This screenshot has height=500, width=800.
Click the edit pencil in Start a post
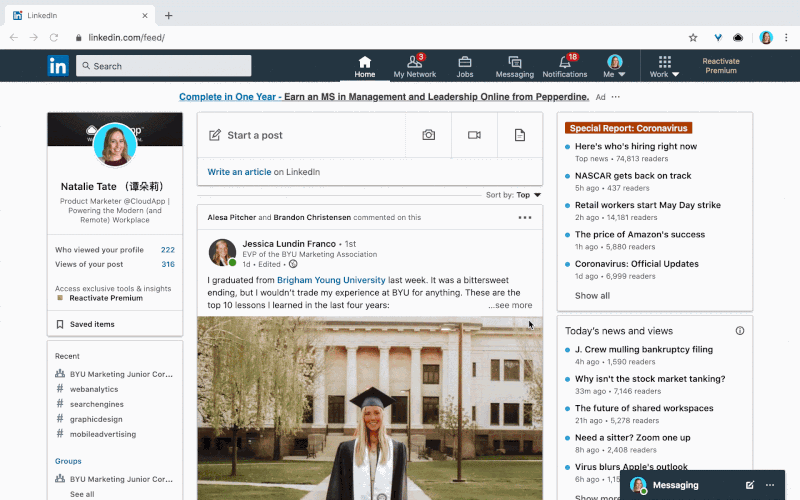click(215, 135)
